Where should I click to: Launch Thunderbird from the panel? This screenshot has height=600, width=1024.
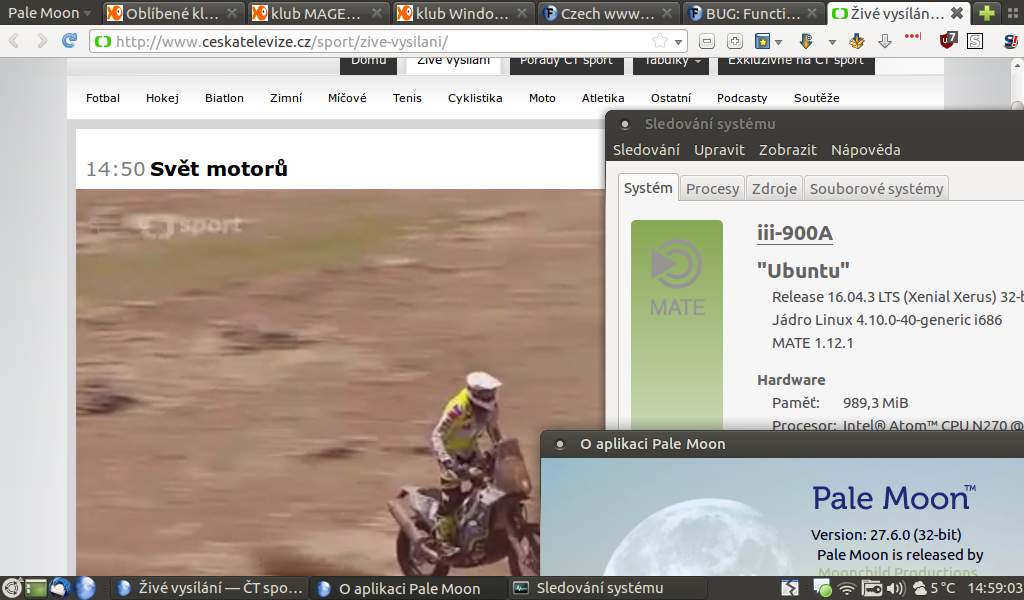(61, 588)
